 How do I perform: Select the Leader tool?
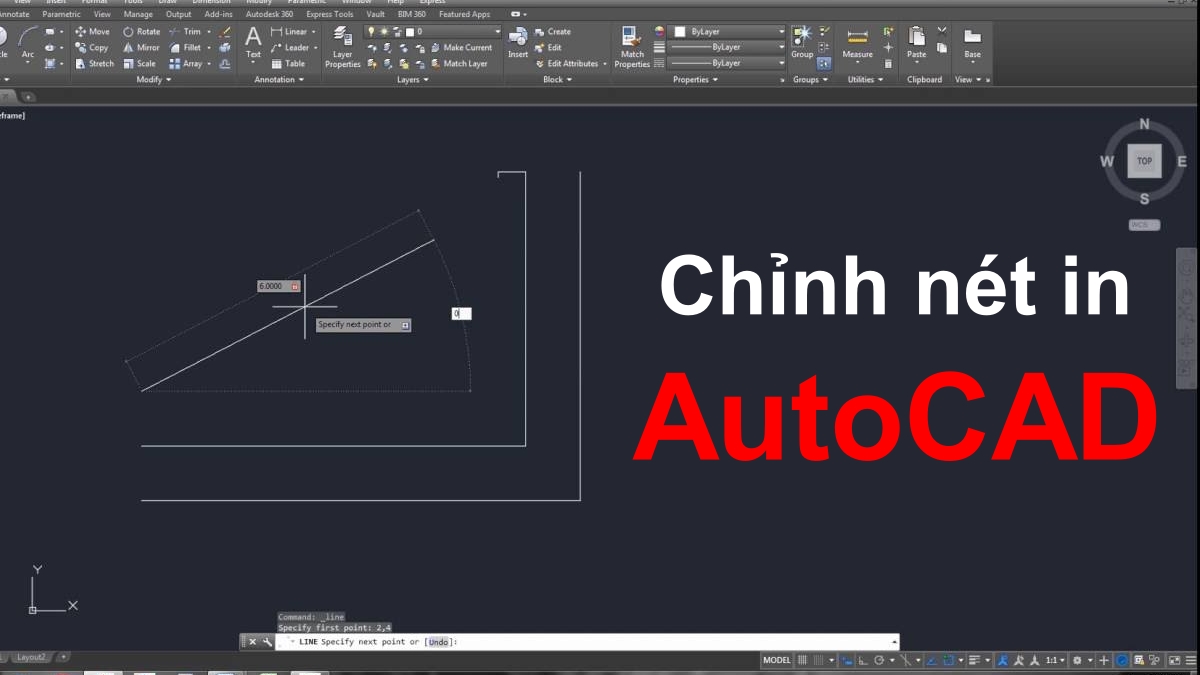click(291, 47)
